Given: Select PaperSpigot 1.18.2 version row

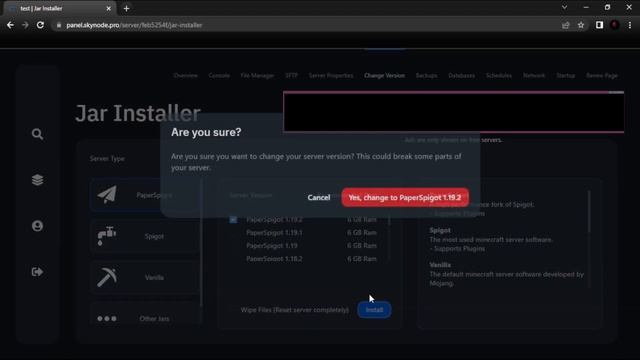Looking at the screenshot, I should tap(311, 259).
